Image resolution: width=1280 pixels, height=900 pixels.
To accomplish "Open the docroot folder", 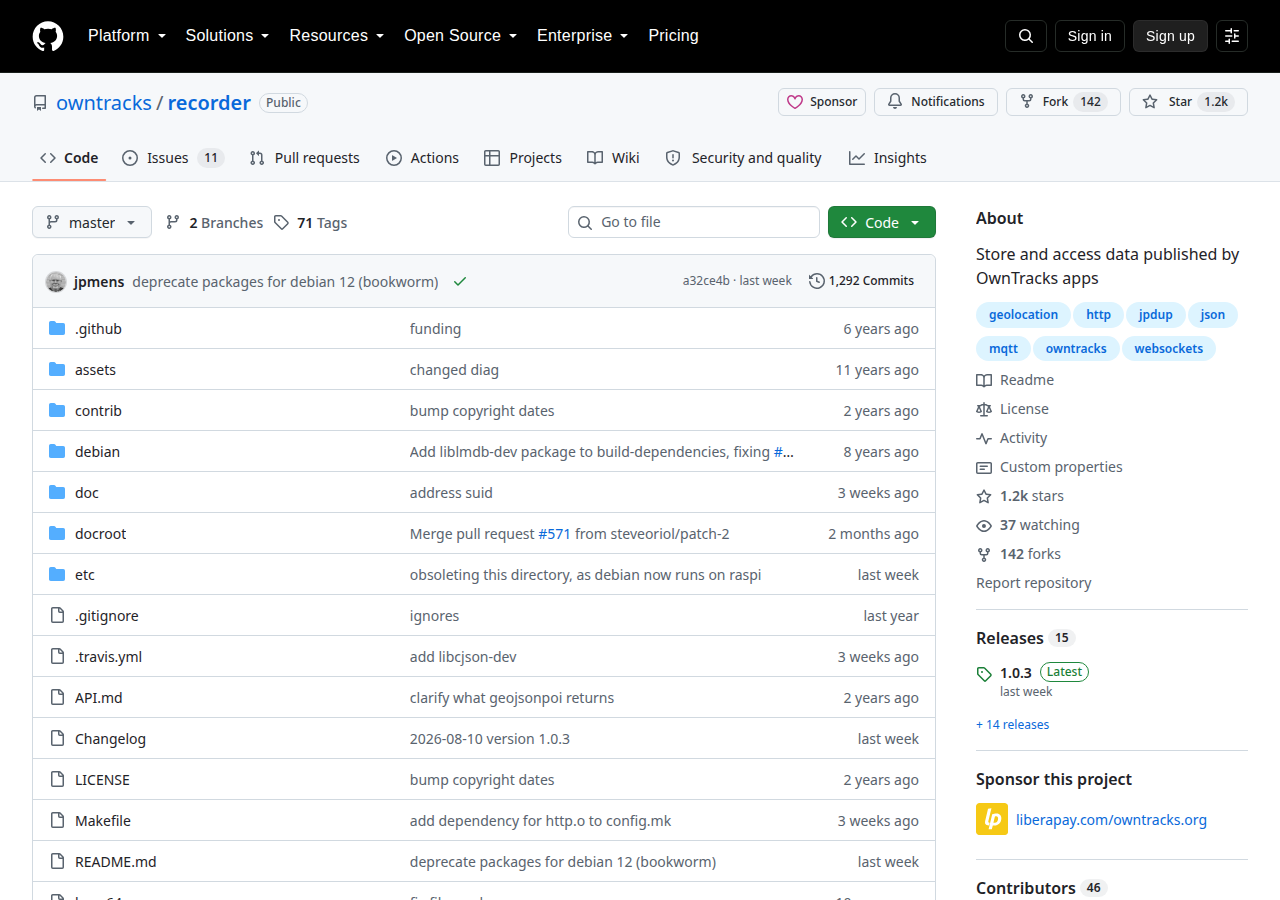I will coord(101,534).
